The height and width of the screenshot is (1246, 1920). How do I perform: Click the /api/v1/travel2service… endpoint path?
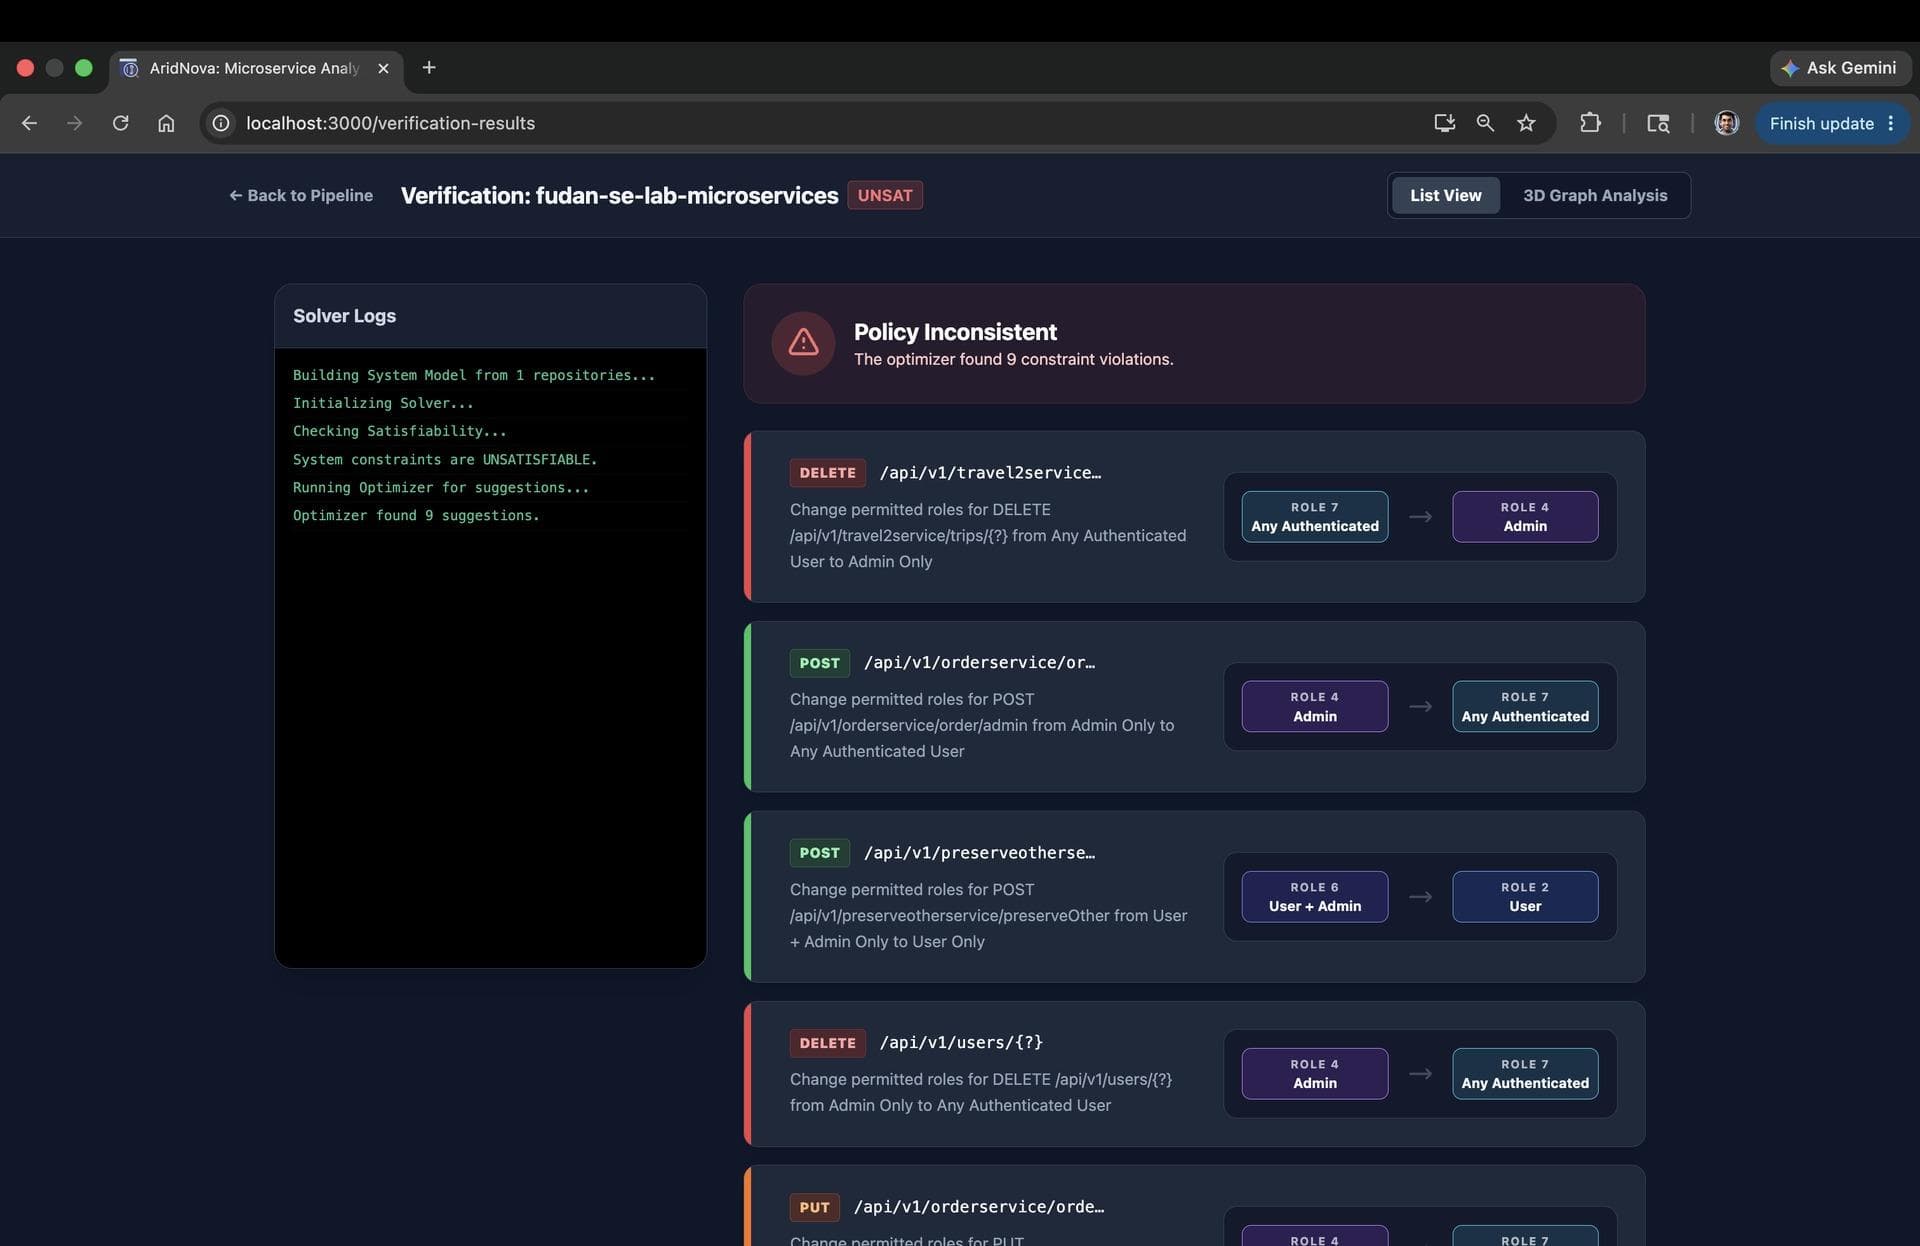pyautogui.click(x=990, y=472)
